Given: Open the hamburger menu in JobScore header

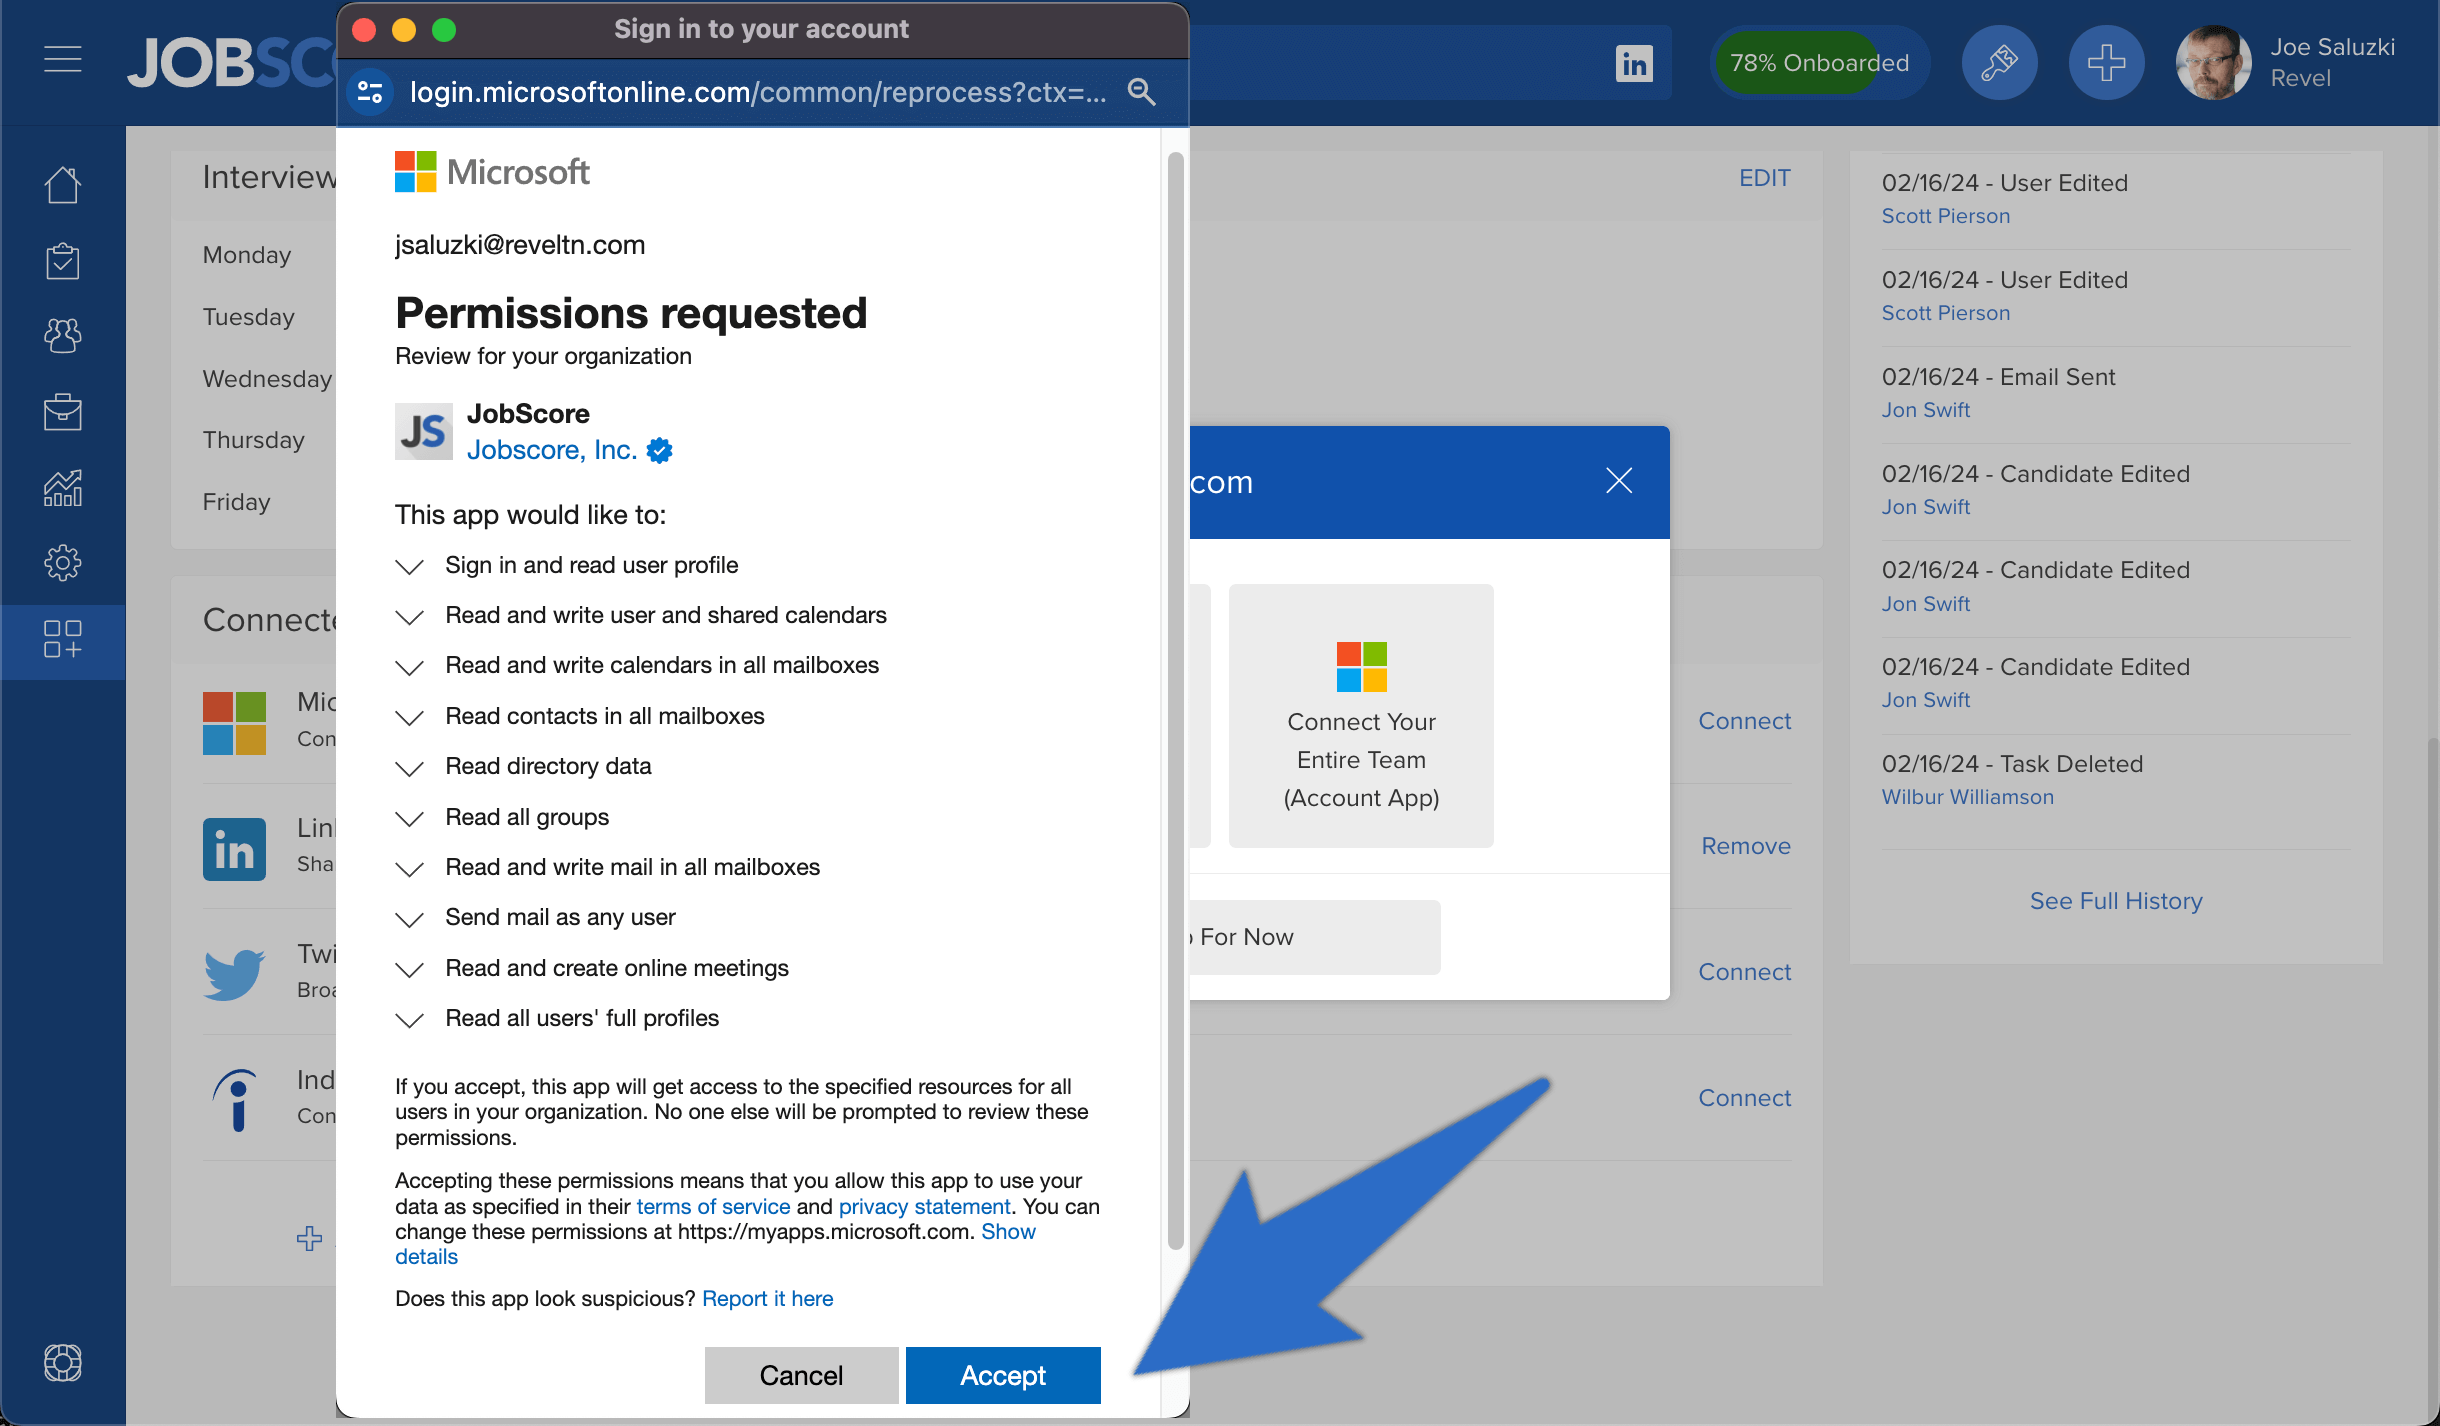Looking at the screenshot, I should 62,60.
